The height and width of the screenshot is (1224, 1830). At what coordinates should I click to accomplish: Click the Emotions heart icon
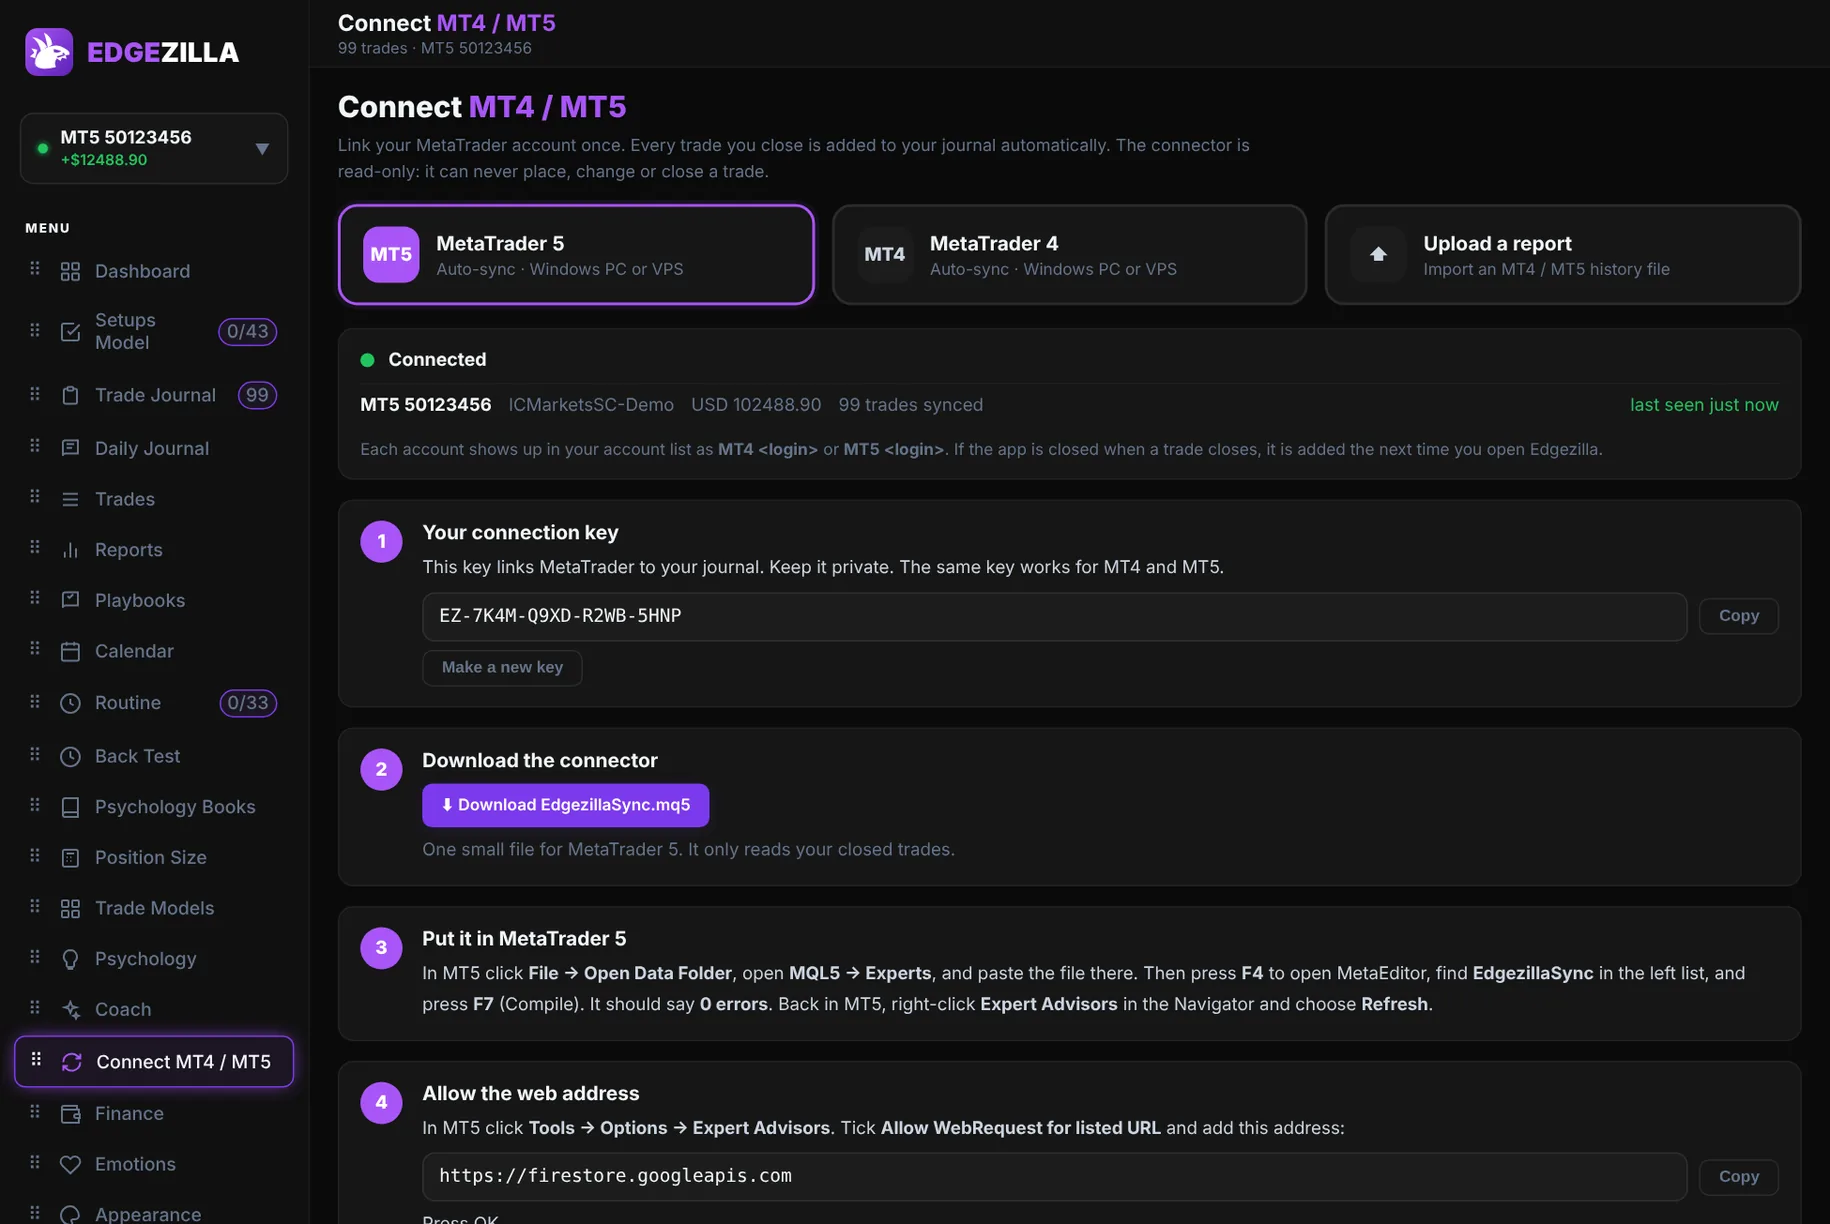click(70, 1165)
